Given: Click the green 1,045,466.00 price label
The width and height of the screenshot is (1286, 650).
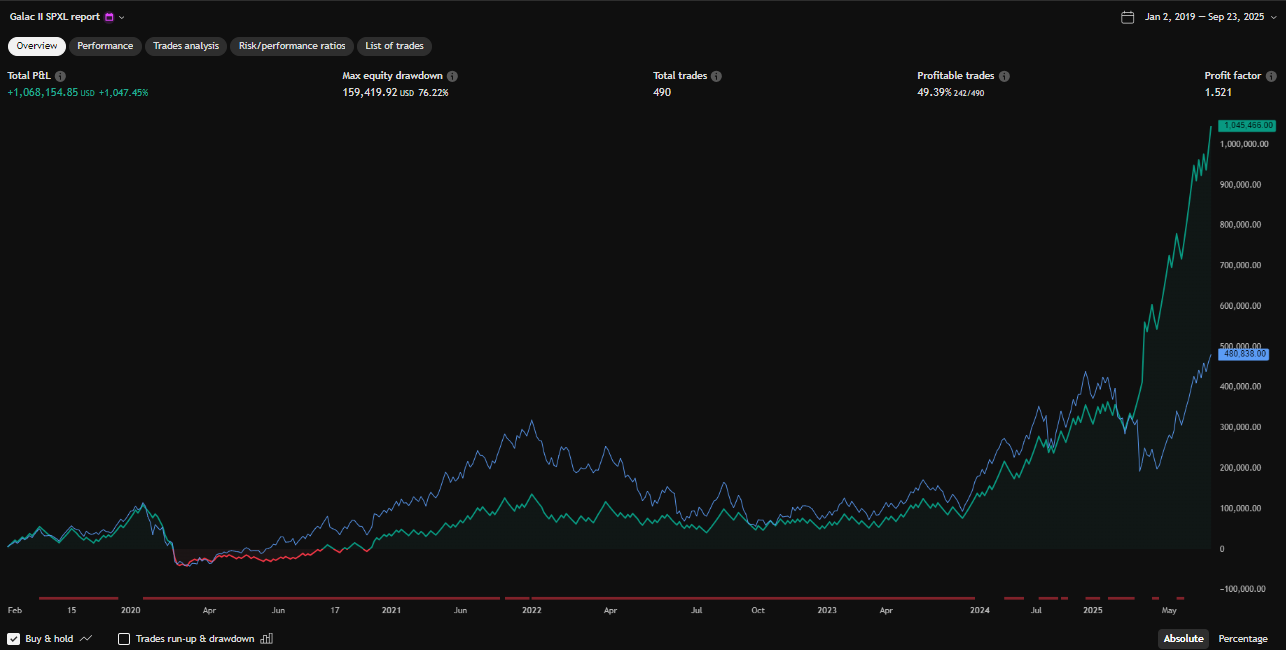Looking at the screenshot, I should (x=1246, y=125).
